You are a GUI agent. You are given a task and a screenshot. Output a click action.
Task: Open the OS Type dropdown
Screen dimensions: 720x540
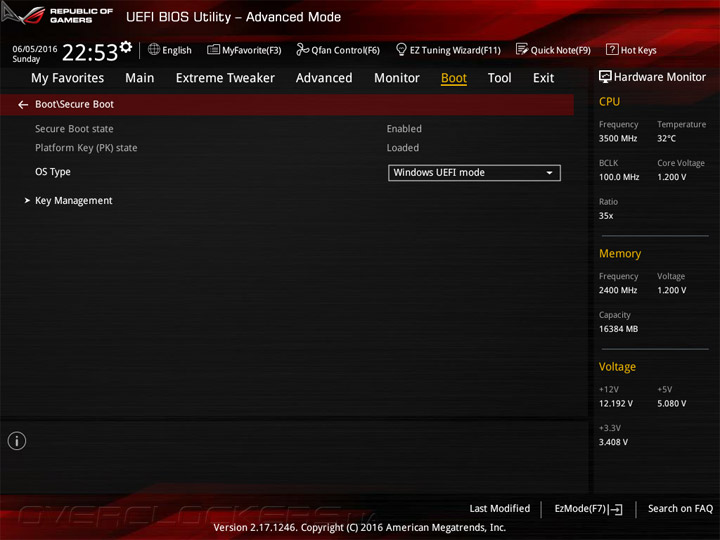[x=474, y=173]
